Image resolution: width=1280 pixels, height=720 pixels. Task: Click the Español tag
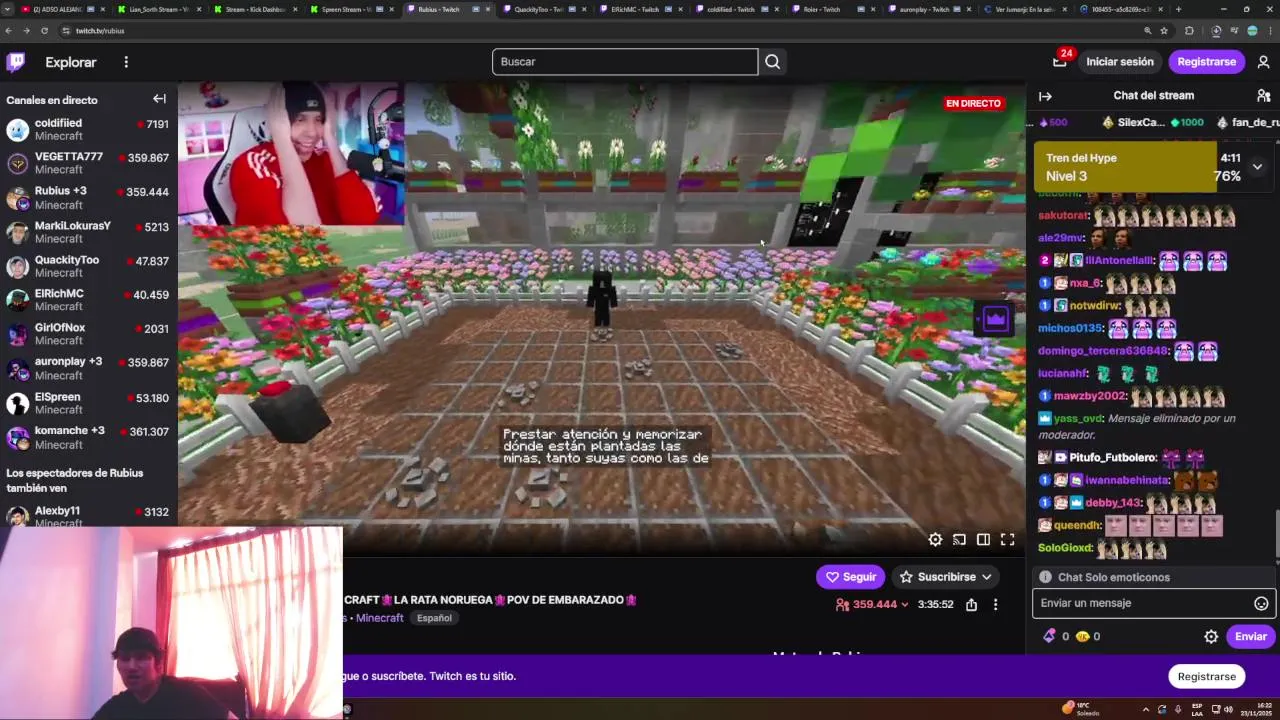pos(434,618)
